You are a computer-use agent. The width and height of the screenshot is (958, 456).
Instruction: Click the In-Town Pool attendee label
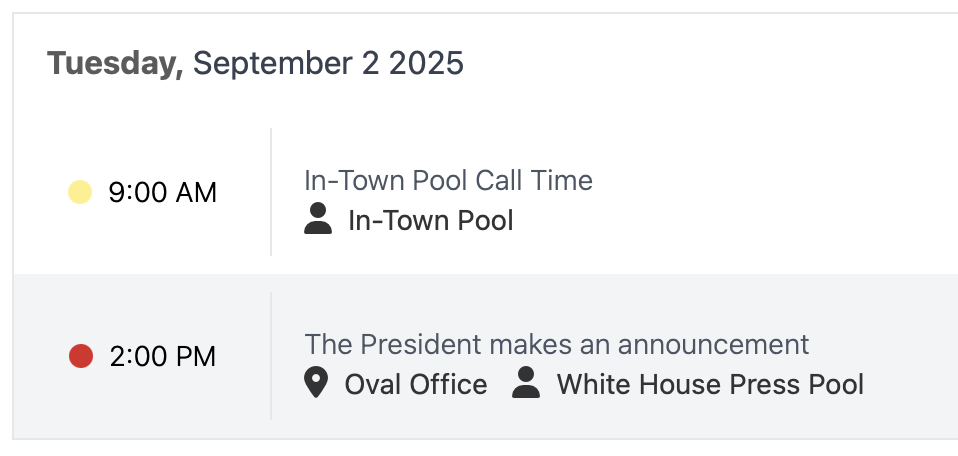click(x=431, y=221)
